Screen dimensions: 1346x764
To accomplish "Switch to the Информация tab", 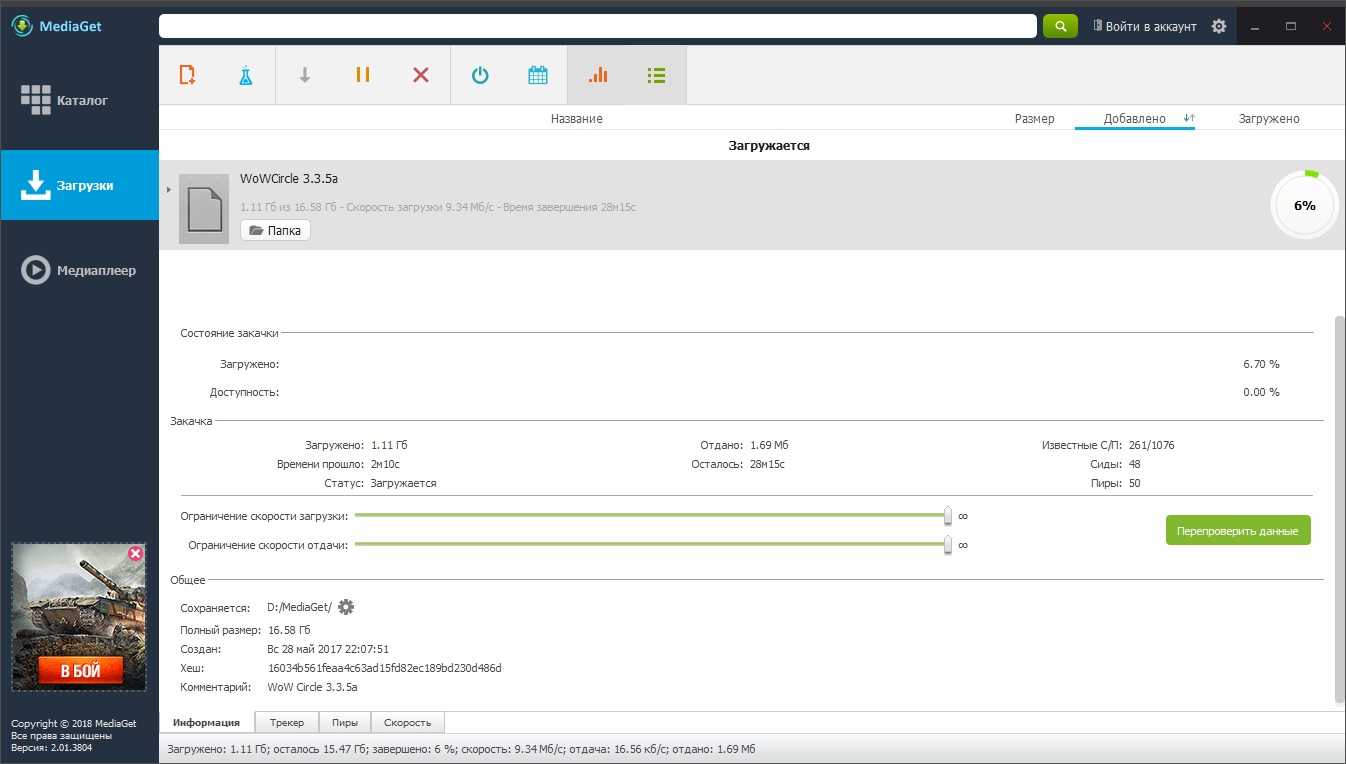I will coord(206,722).
